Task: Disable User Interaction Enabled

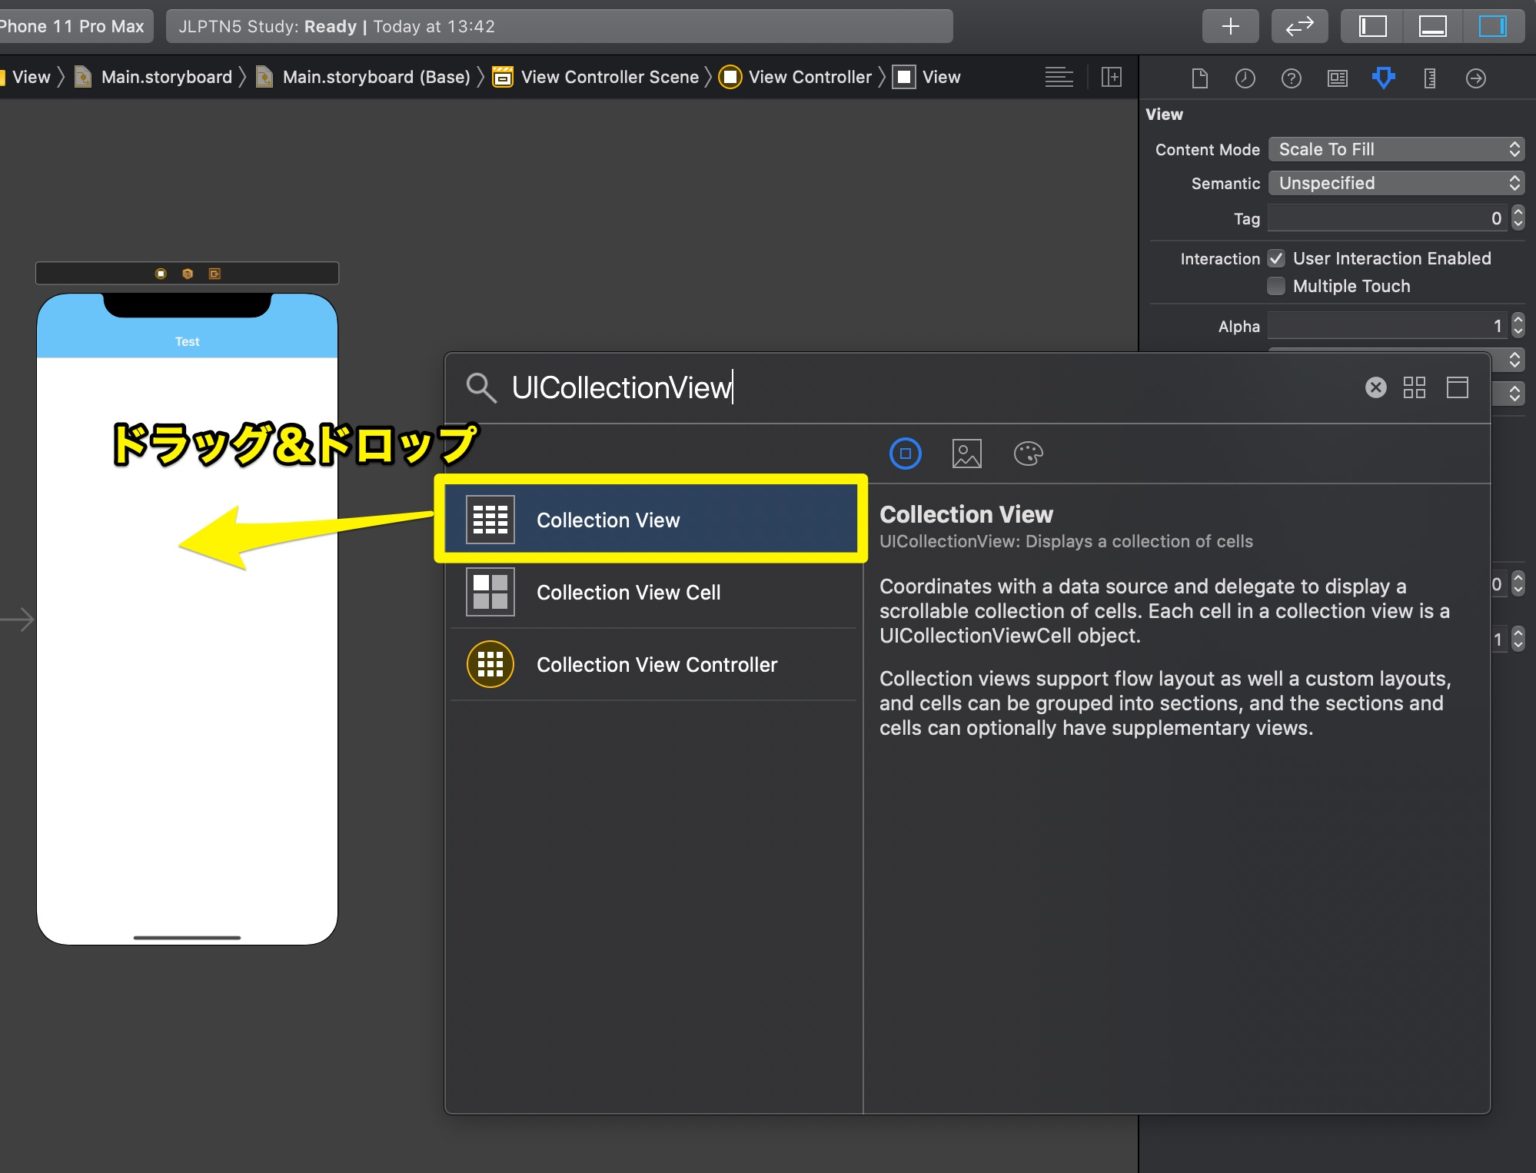Action: coord(1276,258)
